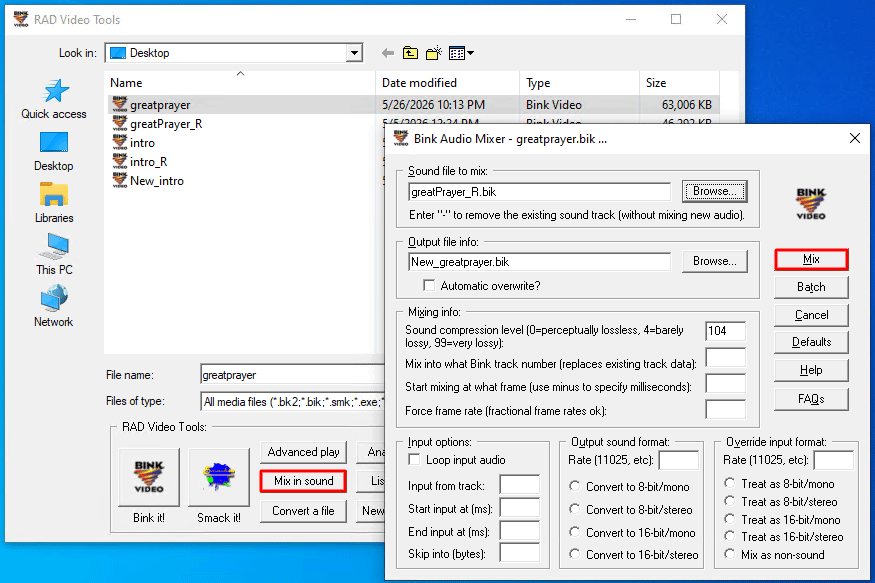Viewport: 875px width, 583px height.
Task: Cancel the Bink Audio Mixer dialog
Action: pyautogui.click(x=811, y=315)
